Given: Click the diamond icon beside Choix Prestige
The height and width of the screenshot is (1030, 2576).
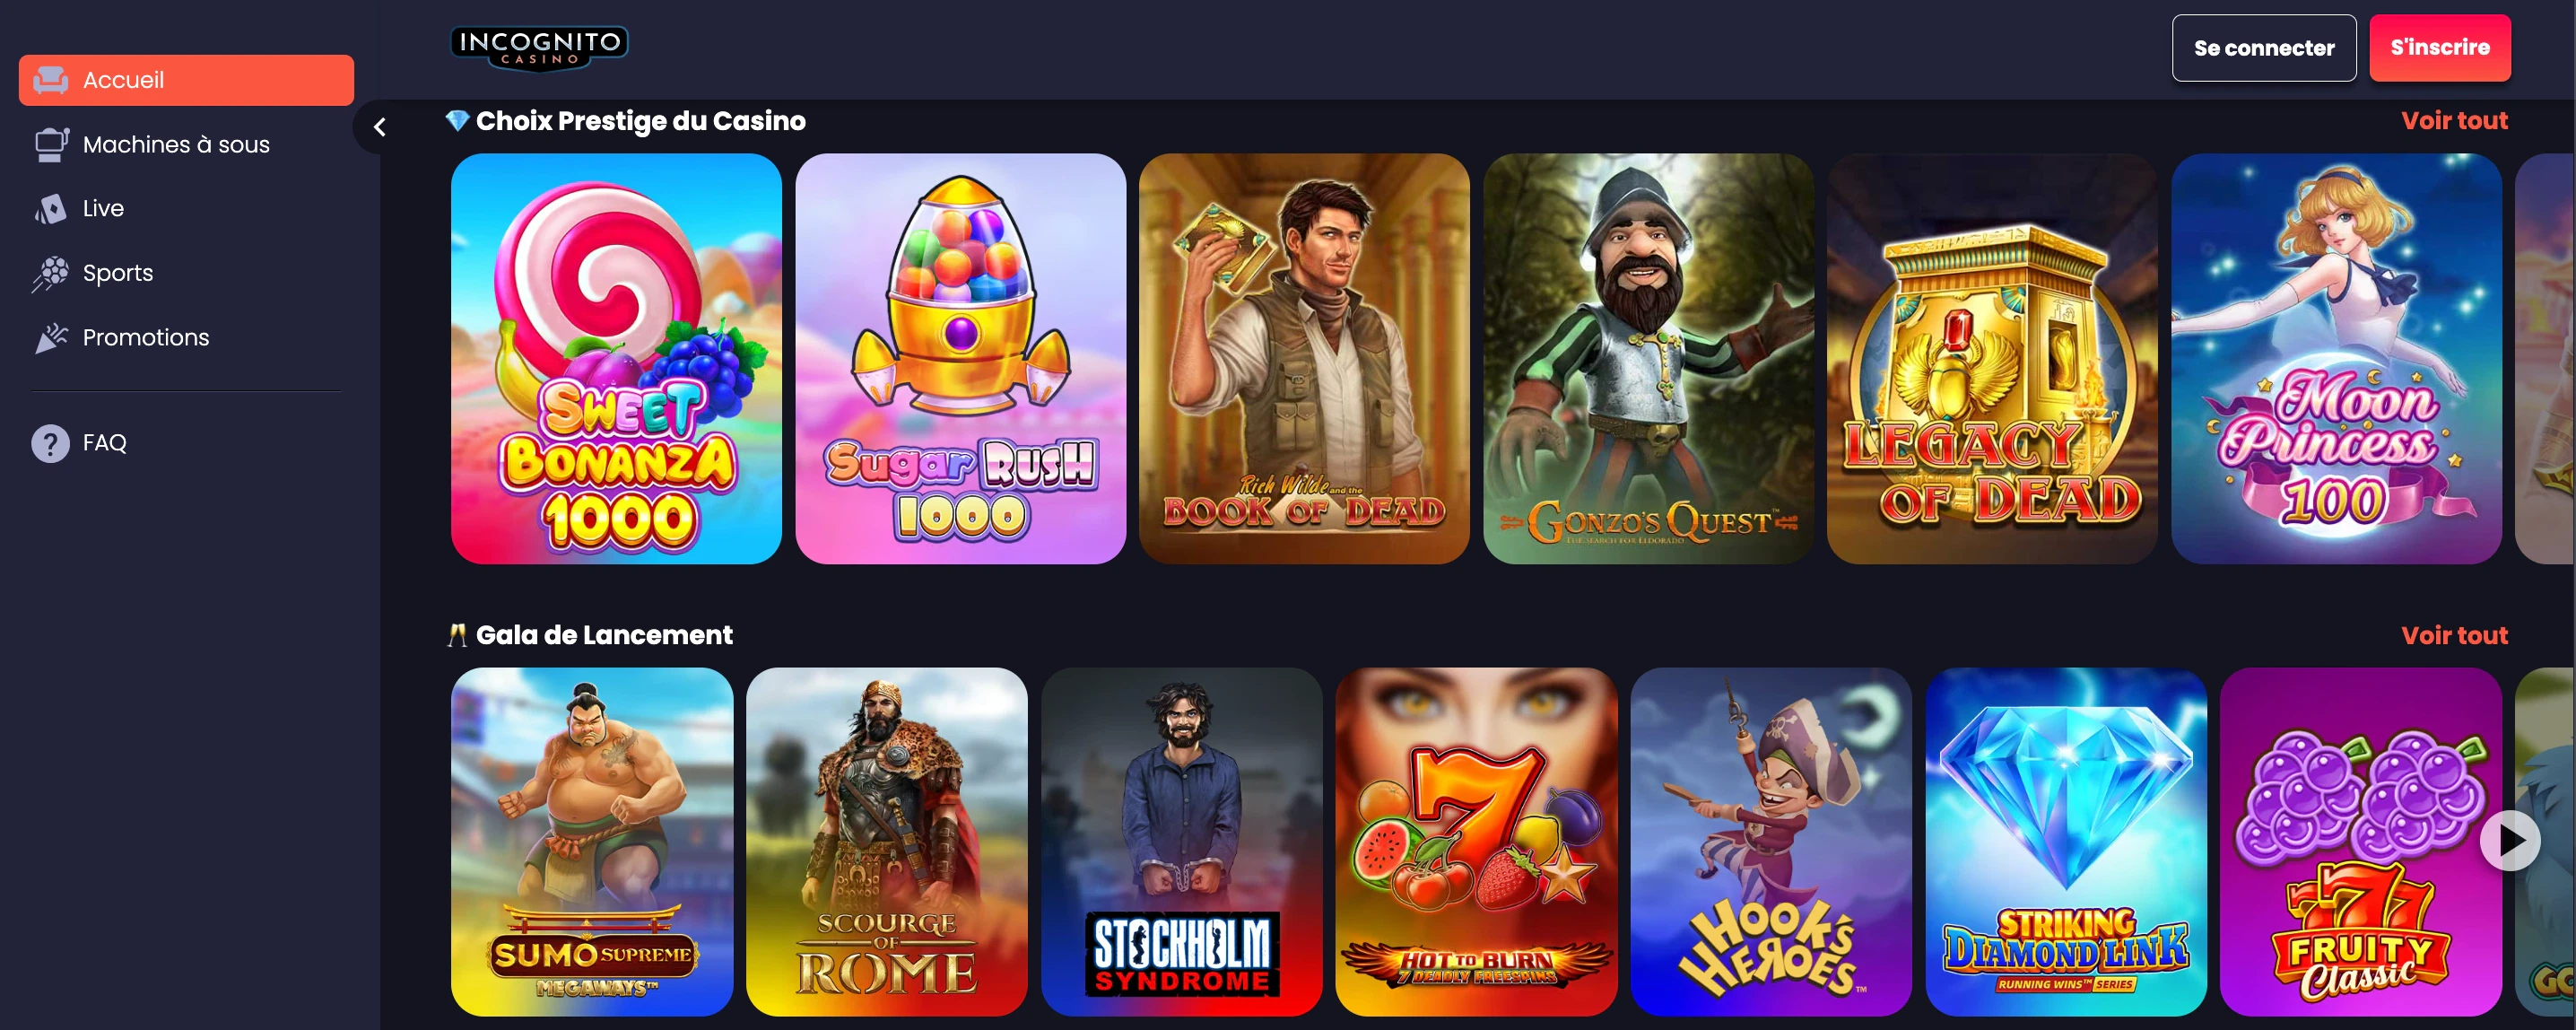Looking at the screenshot, I should pos(457,121).
